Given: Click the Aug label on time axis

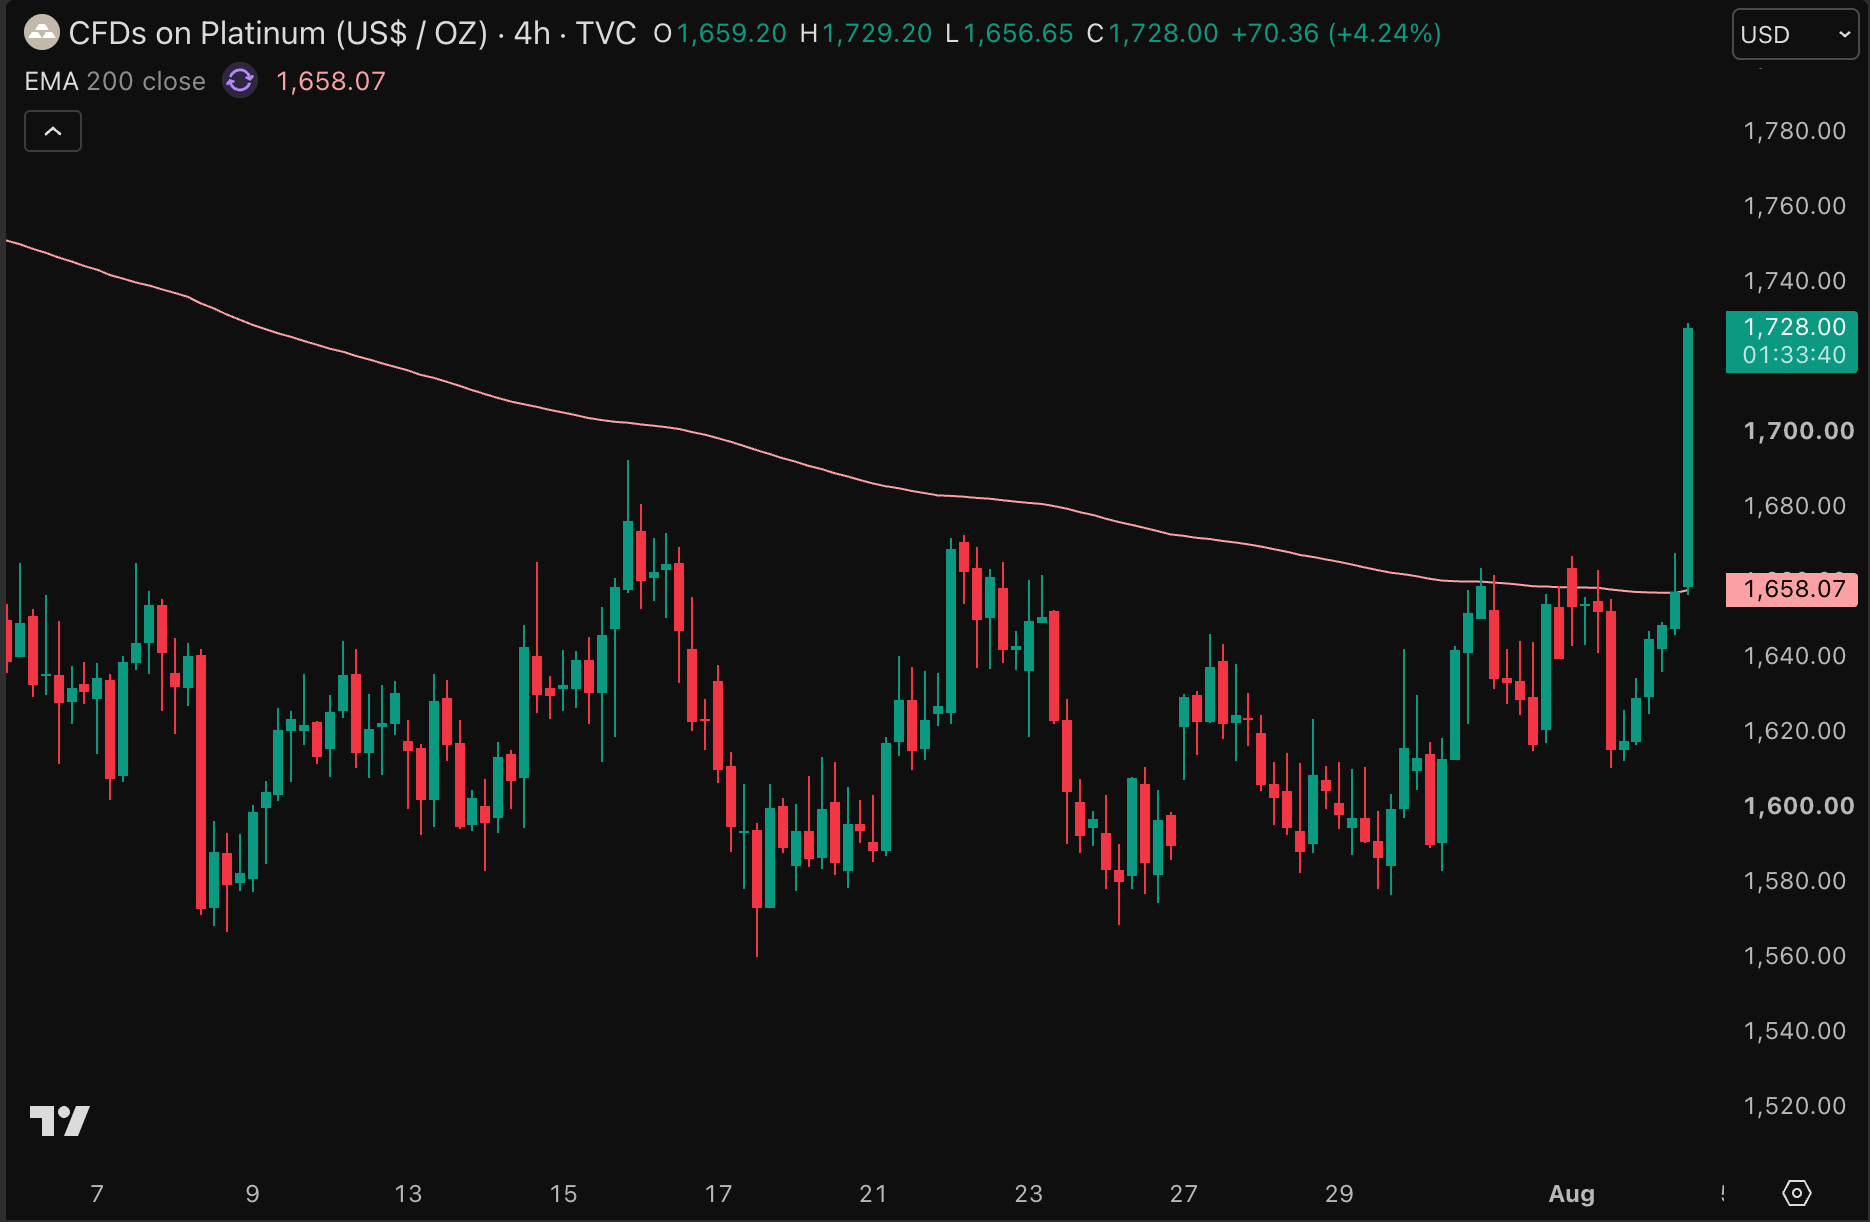Looking at the screenshot, I should pyautogui.click(x=1572, y=1193).
